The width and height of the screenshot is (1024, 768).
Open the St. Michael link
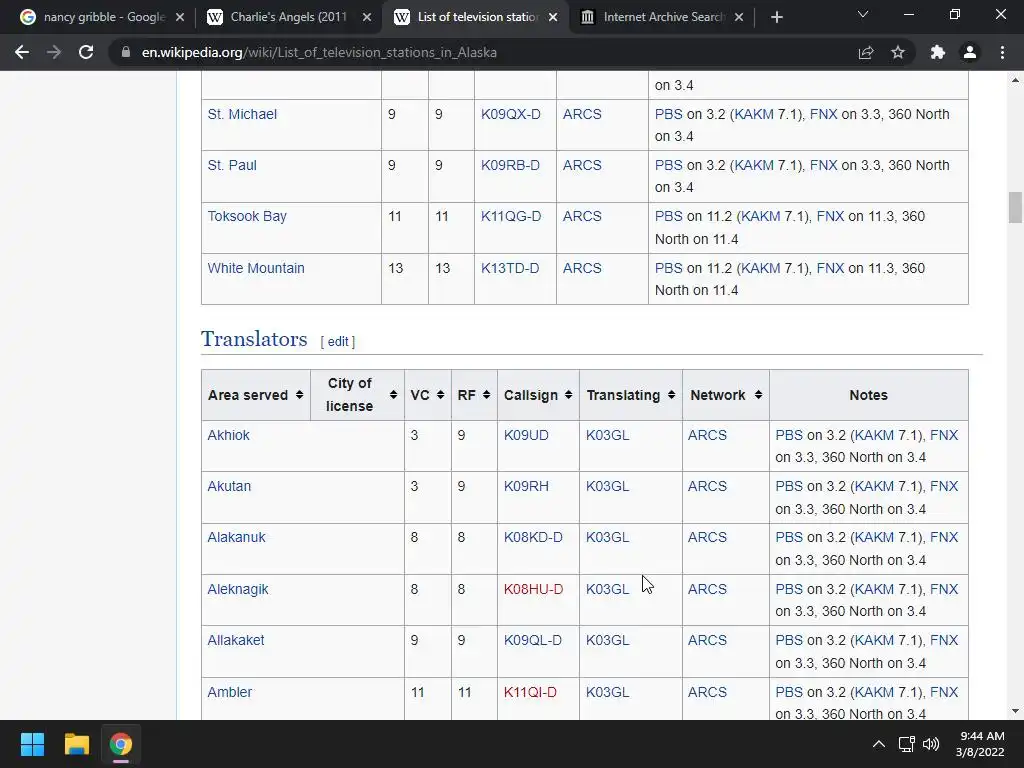click(242, 114)
